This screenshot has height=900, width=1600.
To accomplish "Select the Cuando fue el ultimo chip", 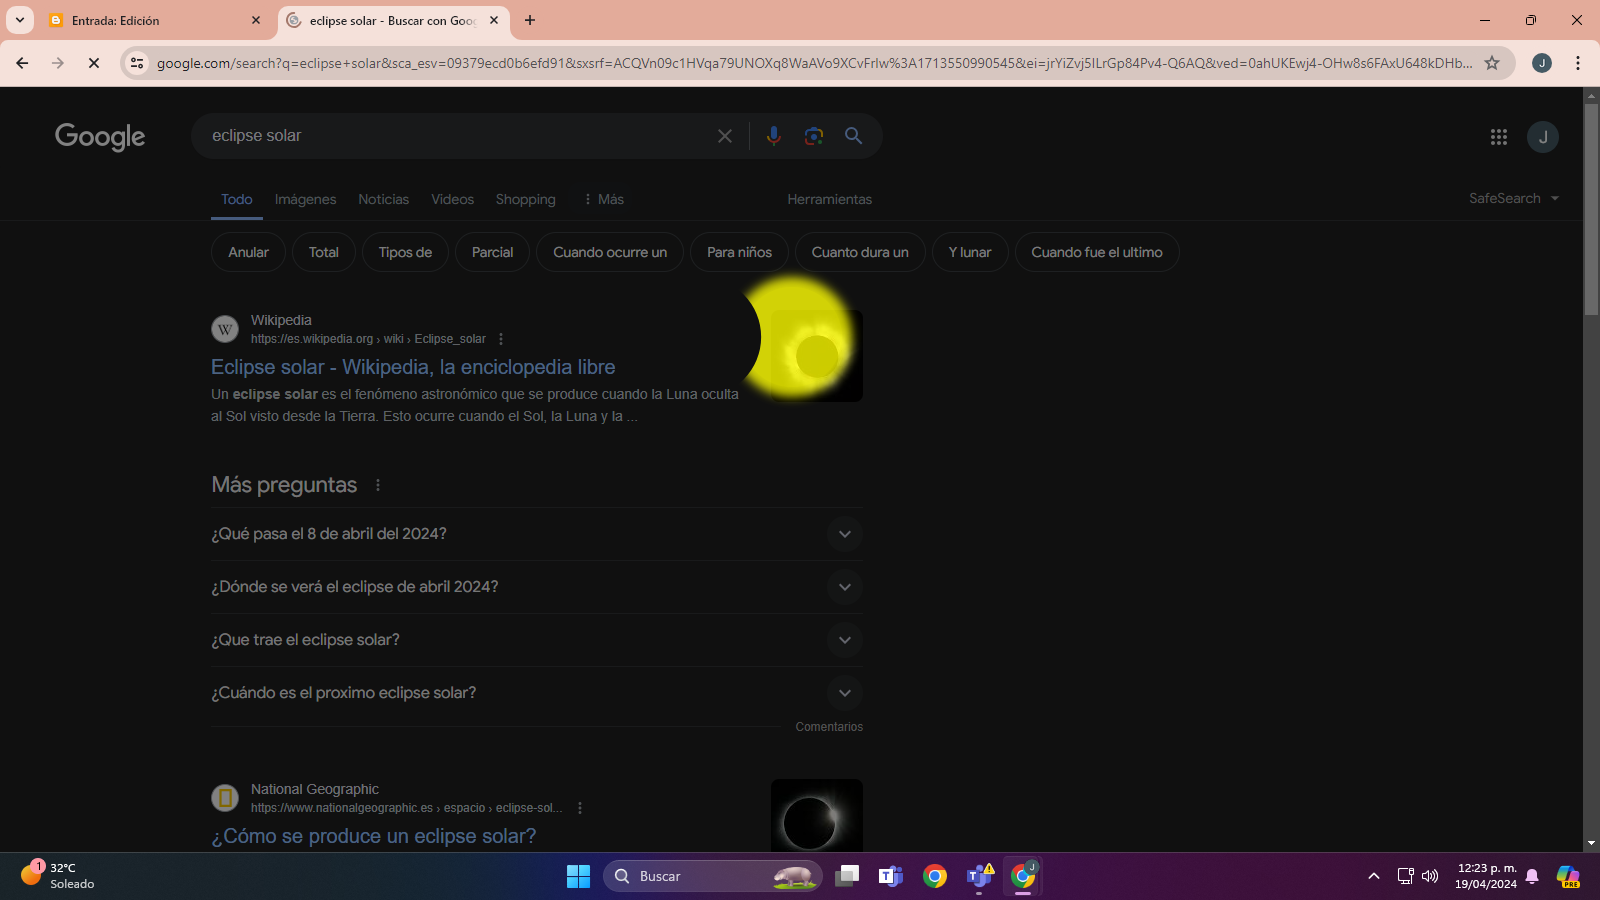I will pos(1097,252).
